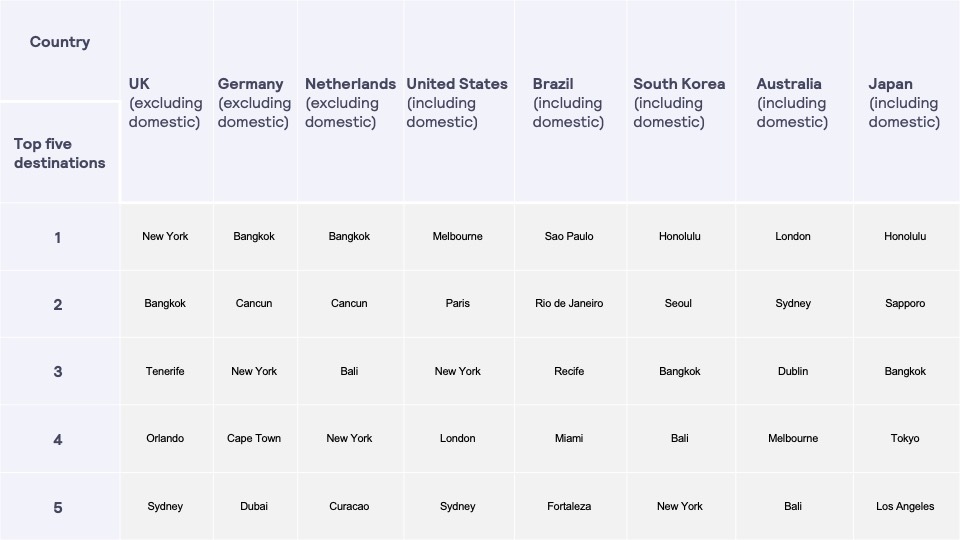Click the Curacao cell under Netherlands
Screen dimensions: 960x540
pos(350,506)
